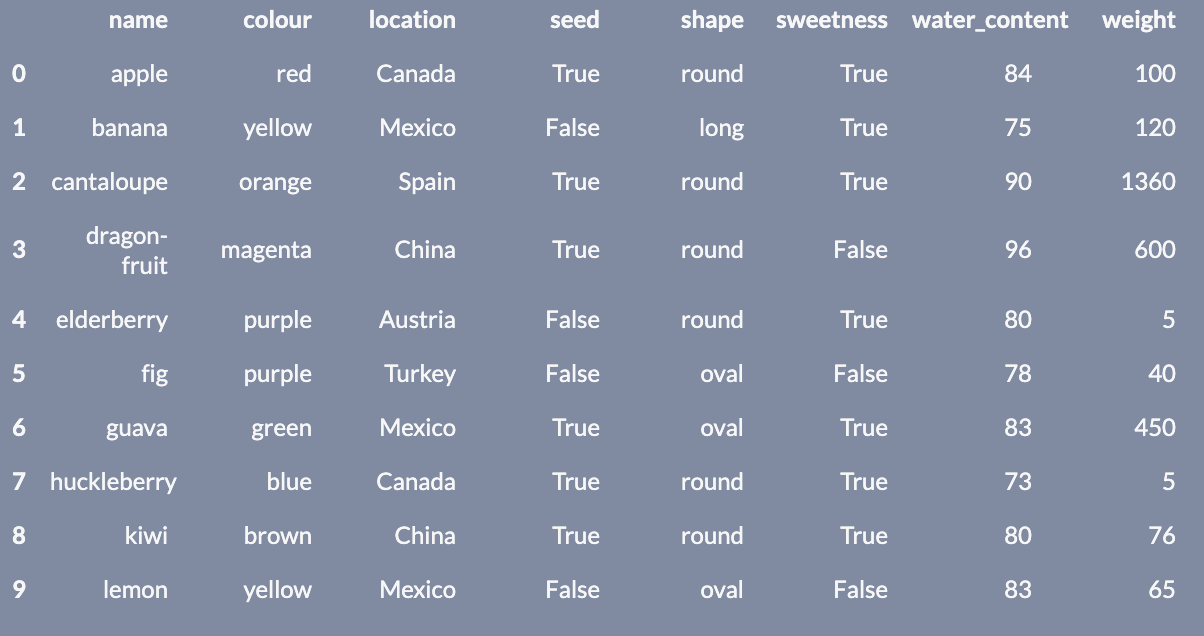The height and width of the screenshot is (636, 1204).
Task: Select the 'weight' column header
Action: pos(1139,20)
